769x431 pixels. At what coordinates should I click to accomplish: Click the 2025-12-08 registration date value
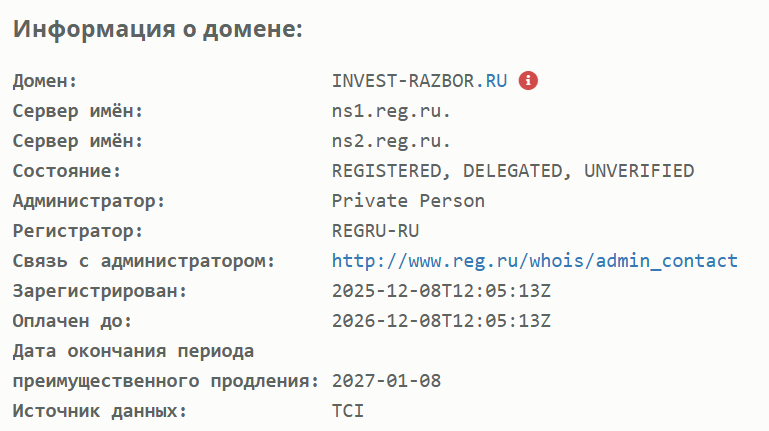pos(441,291)
